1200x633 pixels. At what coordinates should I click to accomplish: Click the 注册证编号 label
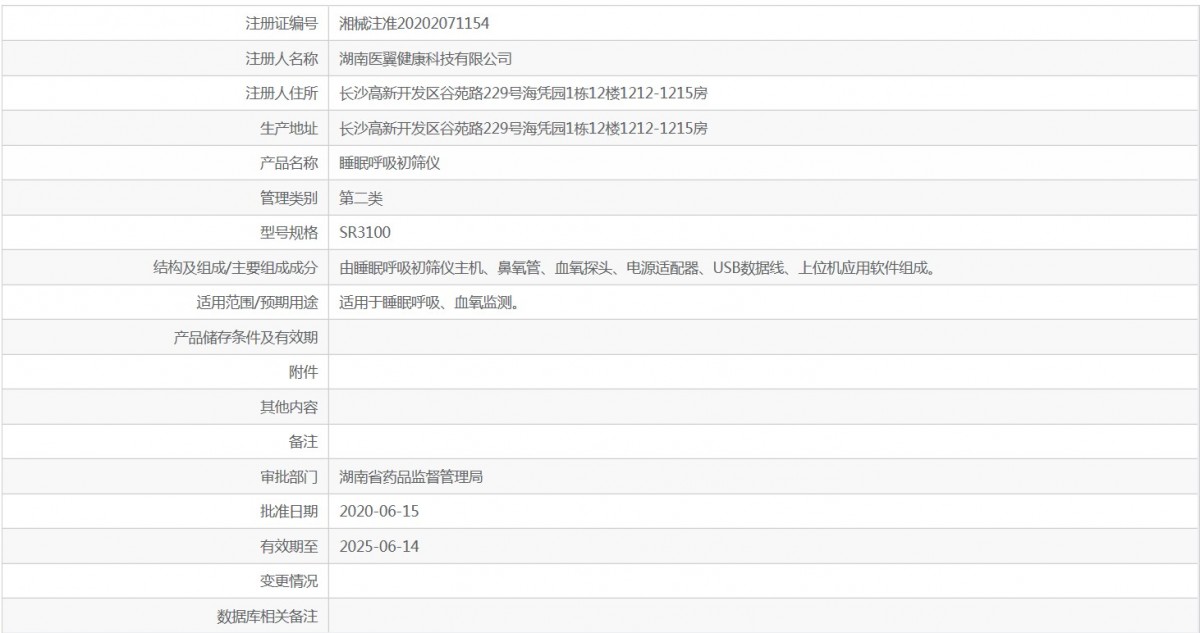282,22
